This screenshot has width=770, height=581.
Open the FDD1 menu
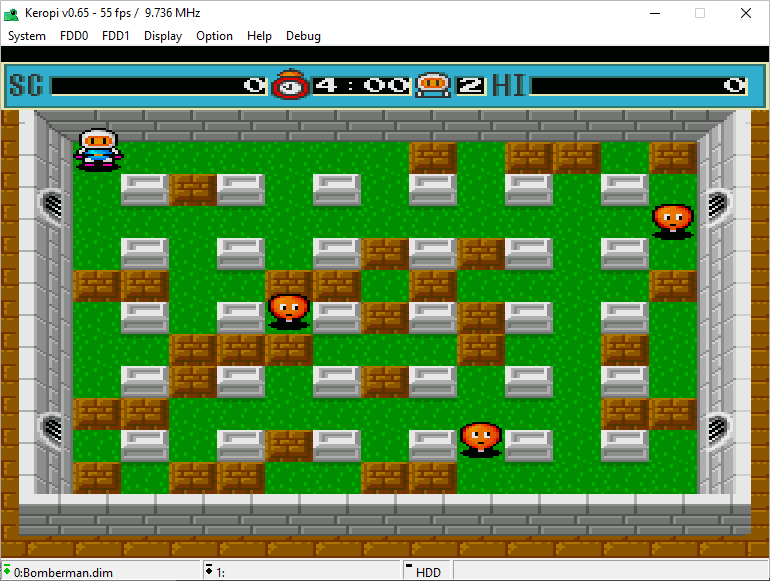pyautogui.click(x=115, y=36)
